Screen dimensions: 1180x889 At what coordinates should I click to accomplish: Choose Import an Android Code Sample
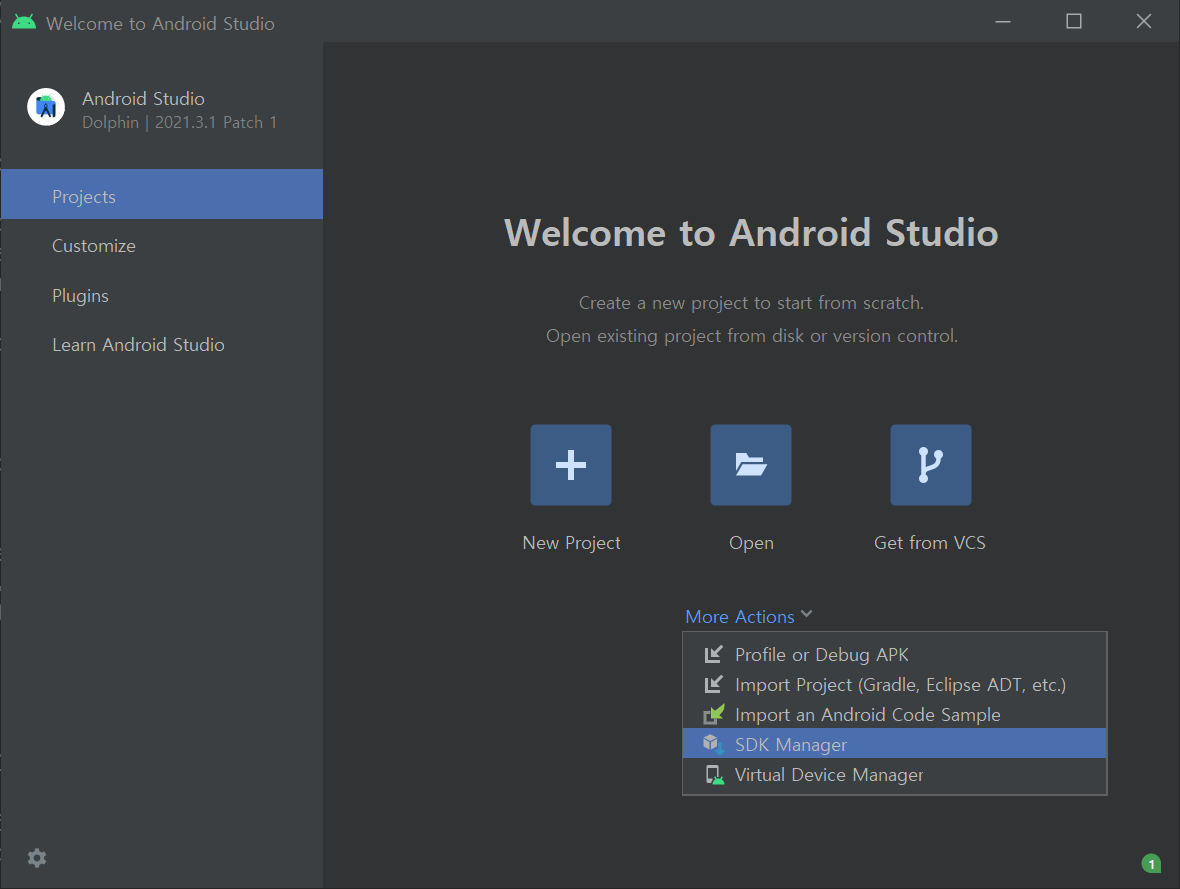(894, 714)
